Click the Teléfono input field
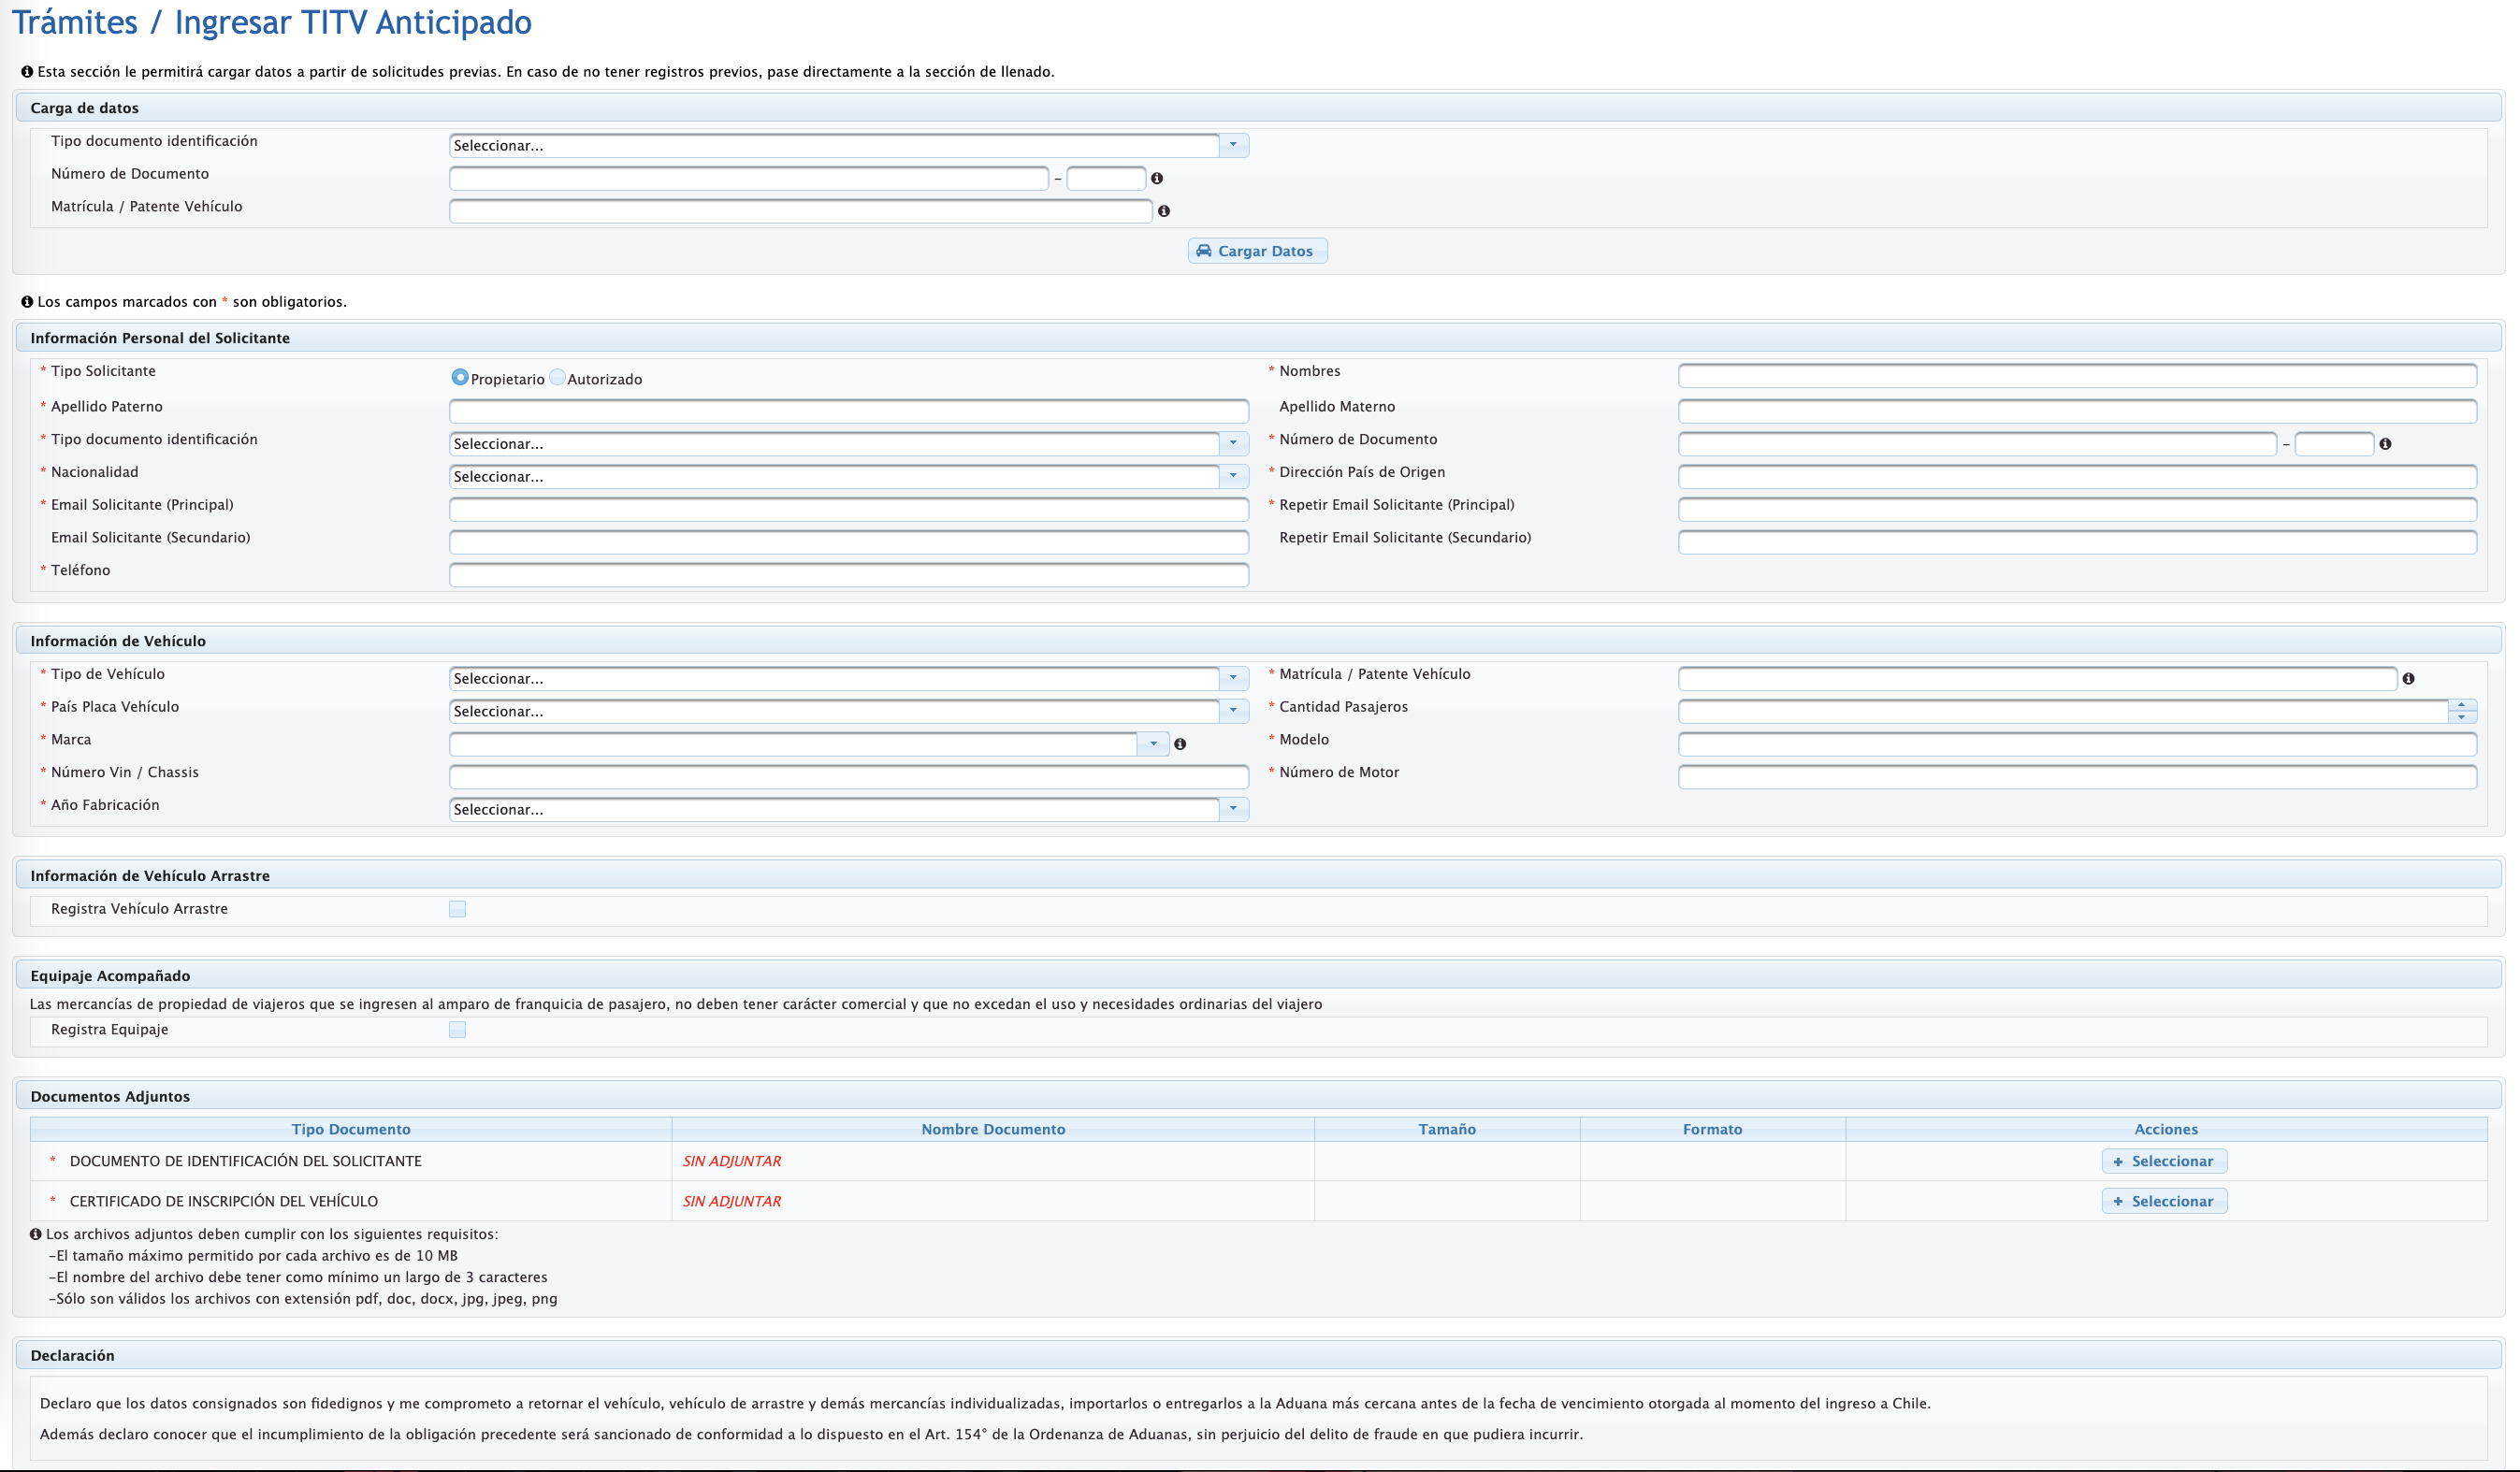Viewport: 2520px width, 1472px height. pos(848,575)
